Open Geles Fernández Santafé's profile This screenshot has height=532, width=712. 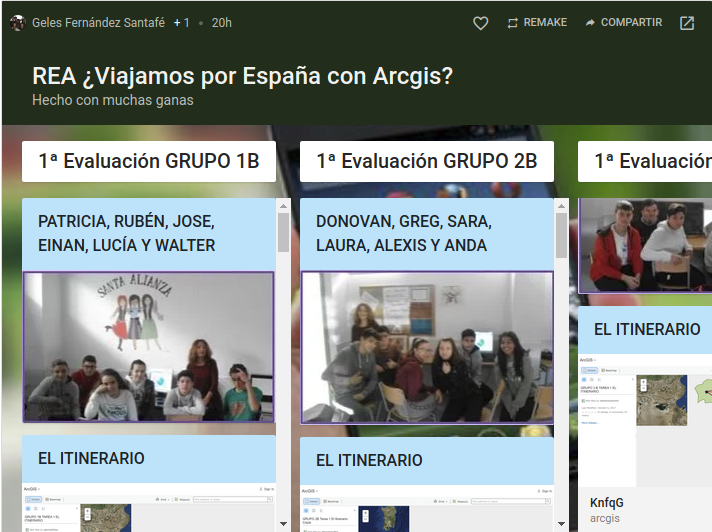tap(98, 23)
